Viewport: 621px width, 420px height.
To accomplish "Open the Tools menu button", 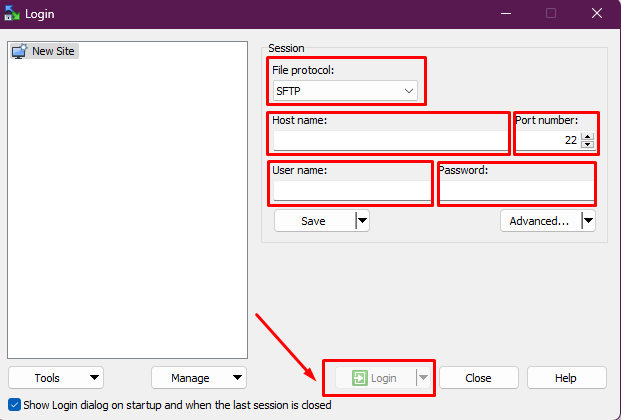I will pos(55,378).
